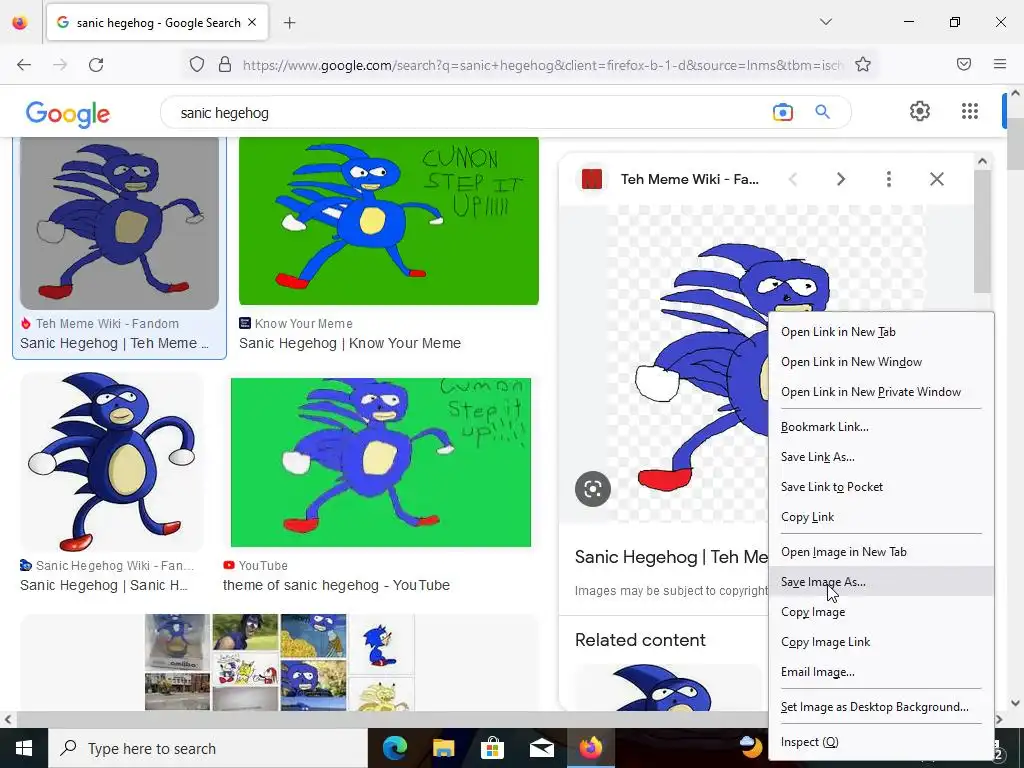Click the Firefox back arrow button
Viewport: 1024px width, 768px height.
click(24, 65)
